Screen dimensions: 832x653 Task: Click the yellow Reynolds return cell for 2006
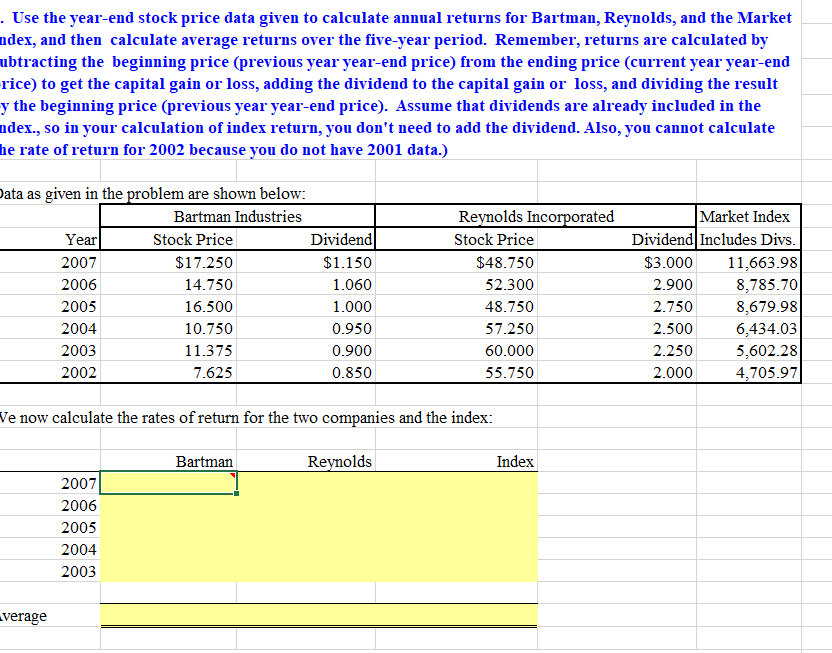pos(305,505)
